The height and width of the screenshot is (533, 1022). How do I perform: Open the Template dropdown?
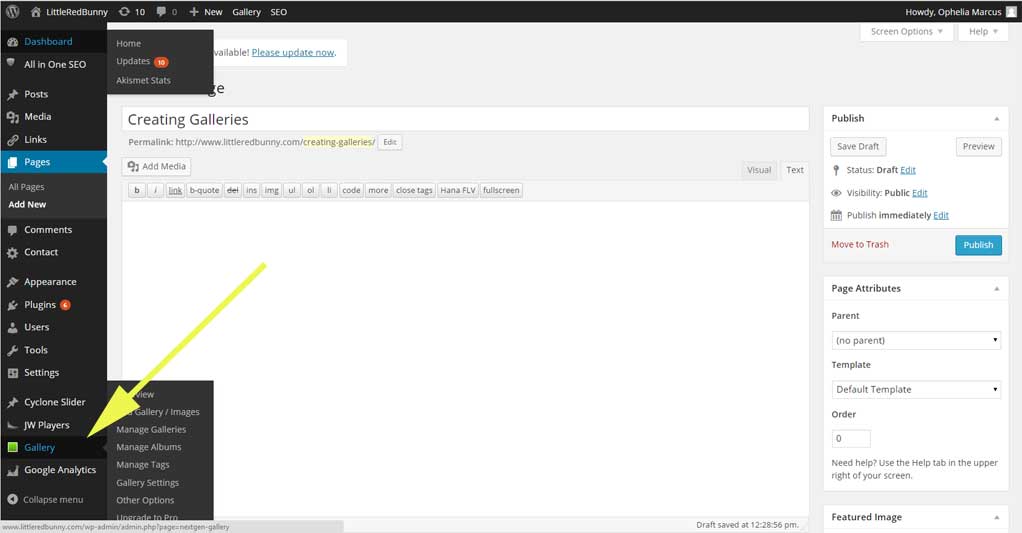pyautogui.click(x=916, y=389)
